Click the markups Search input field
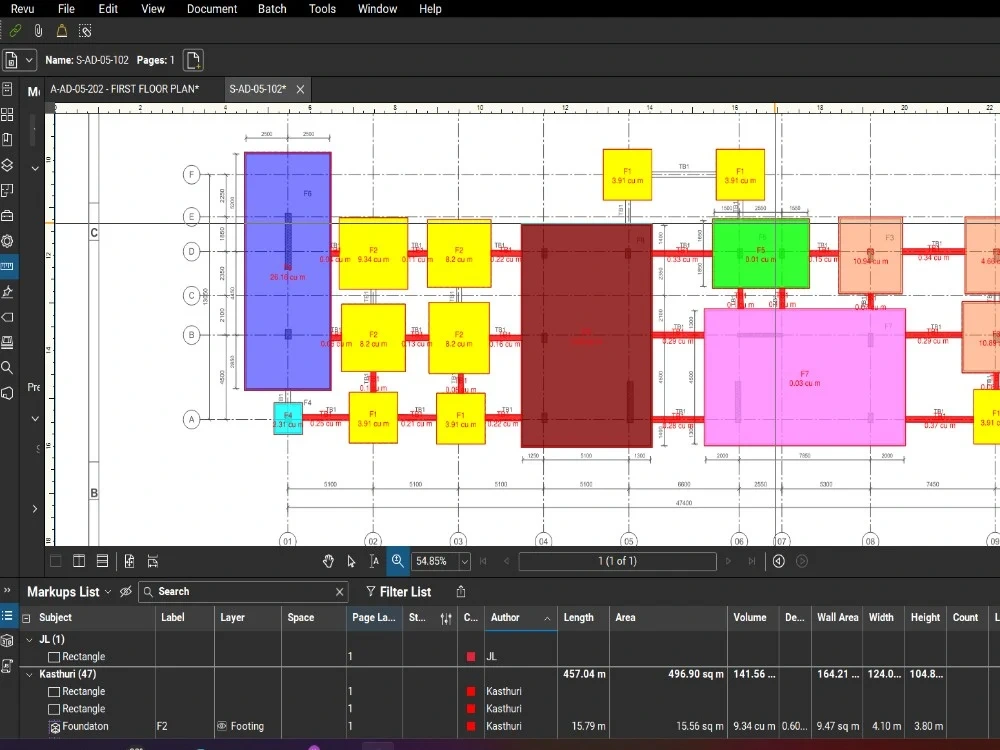The height and width of the screenshot is (750, 1000). click(x=244, y=592)
